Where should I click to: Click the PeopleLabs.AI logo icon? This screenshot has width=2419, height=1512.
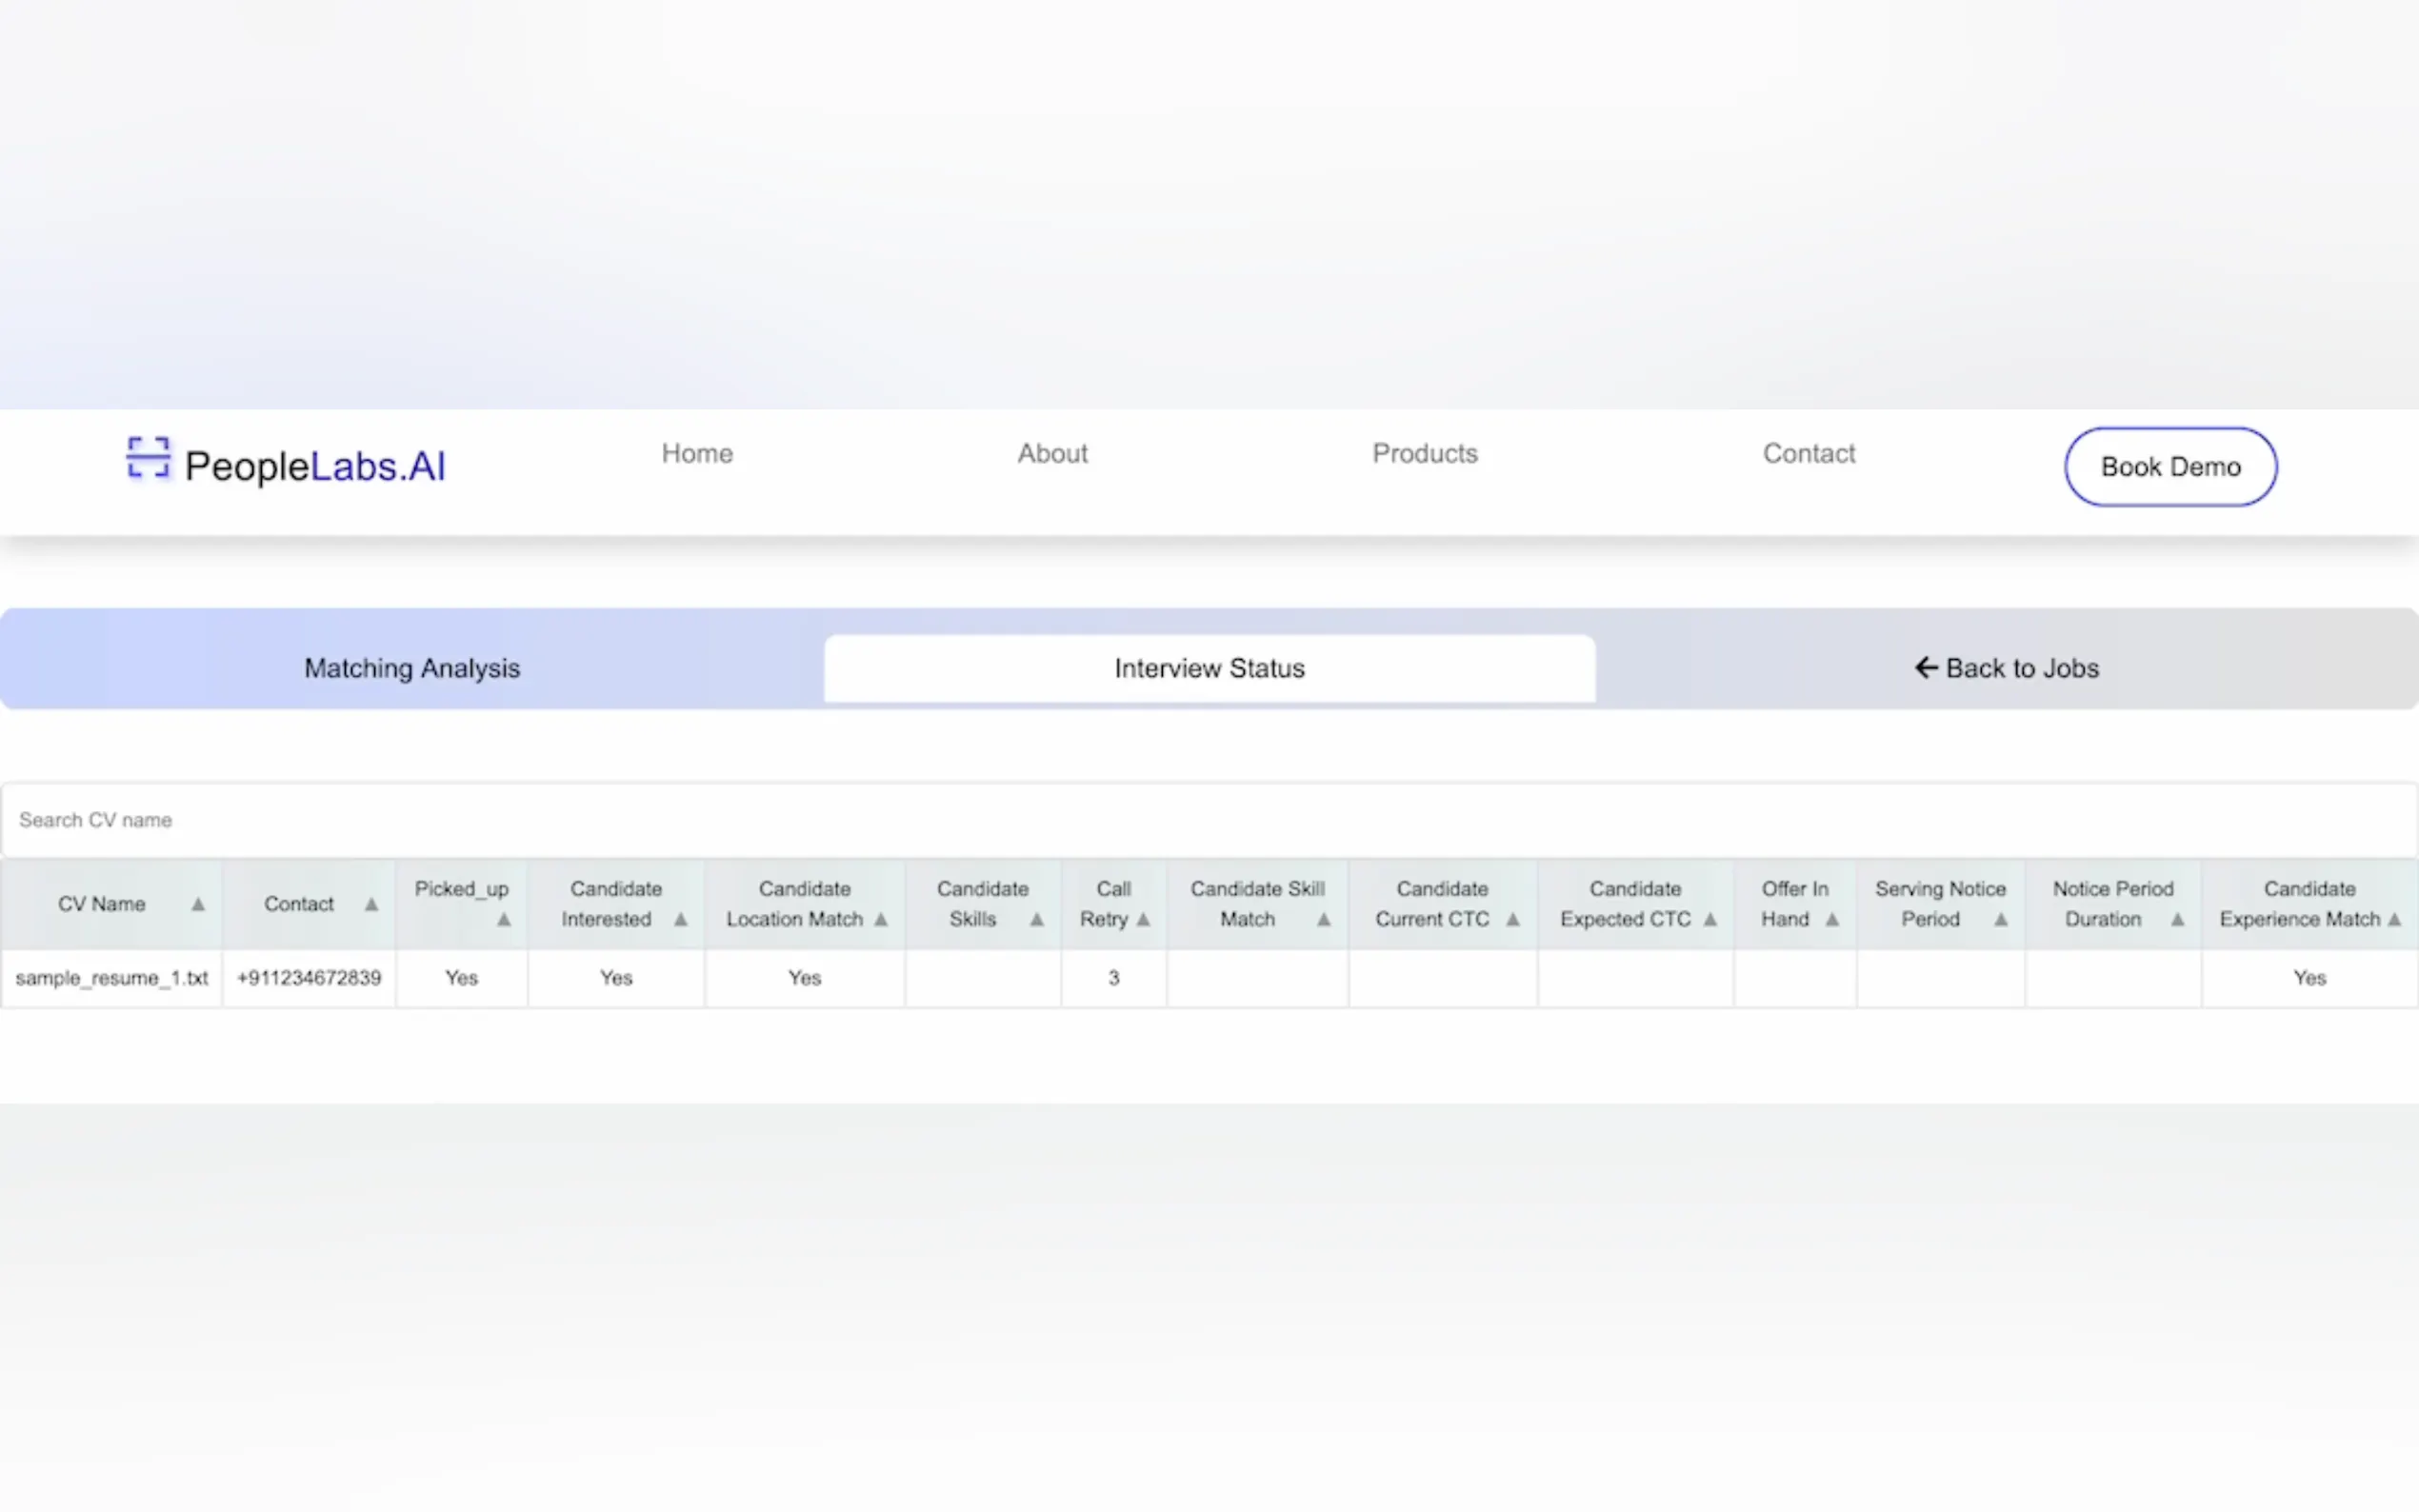[148, 459]
